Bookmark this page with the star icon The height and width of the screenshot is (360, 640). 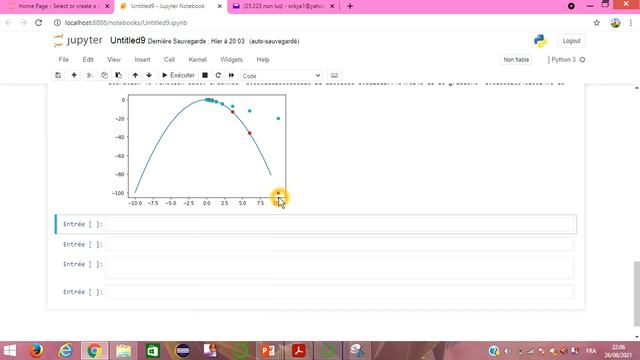(x=596, y=23)
